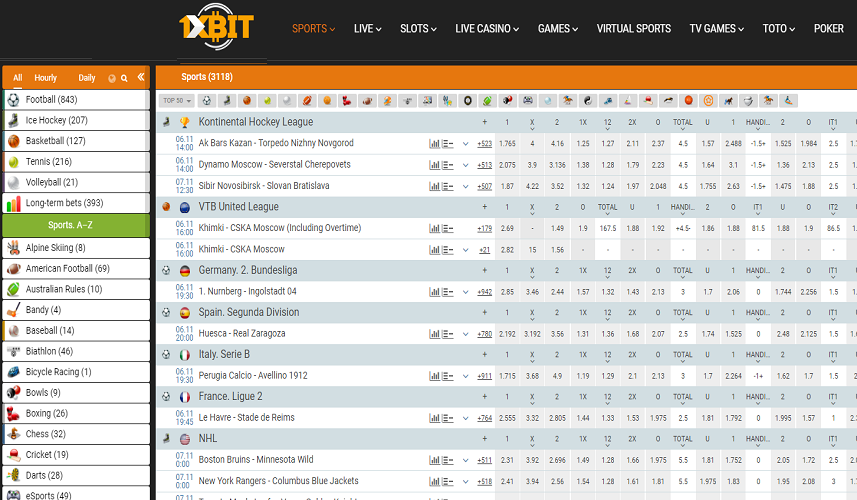The width and height of the screenshot is (857, 500).
Task: Open POKER in top navigation
Action: pos(829,28)
